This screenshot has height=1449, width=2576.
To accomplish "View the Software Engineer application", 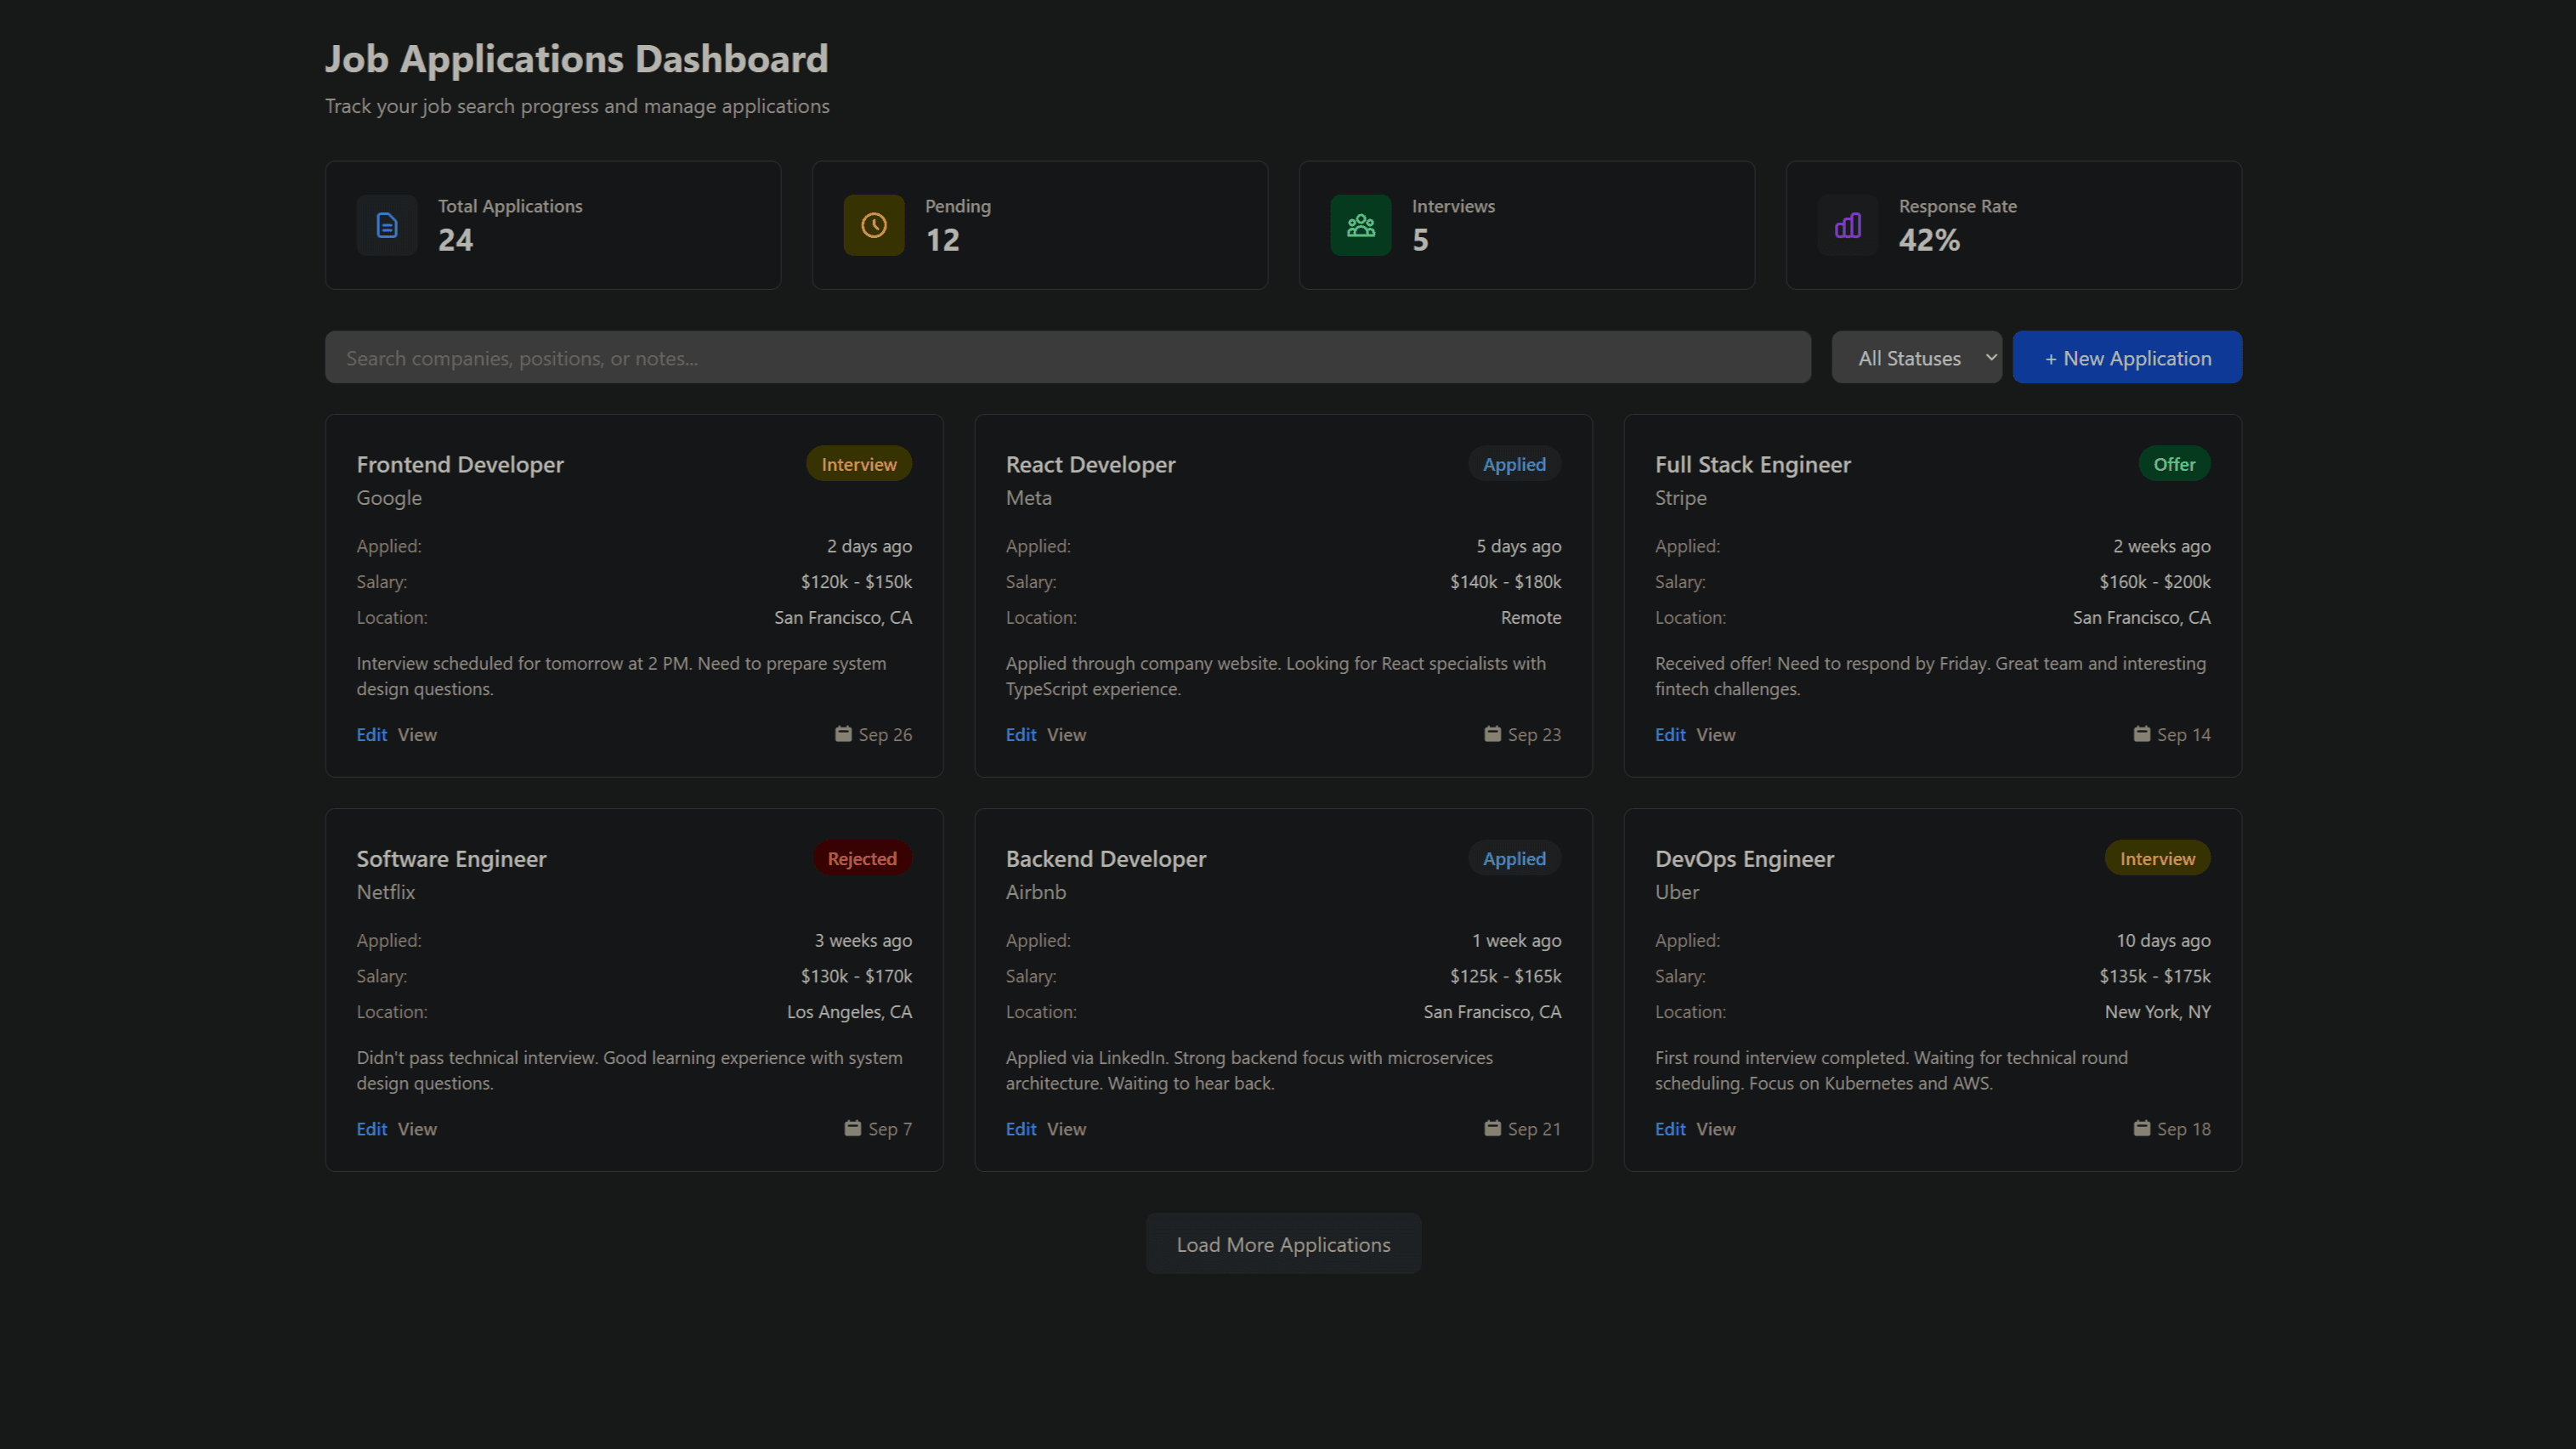I will coord(417,1128).
